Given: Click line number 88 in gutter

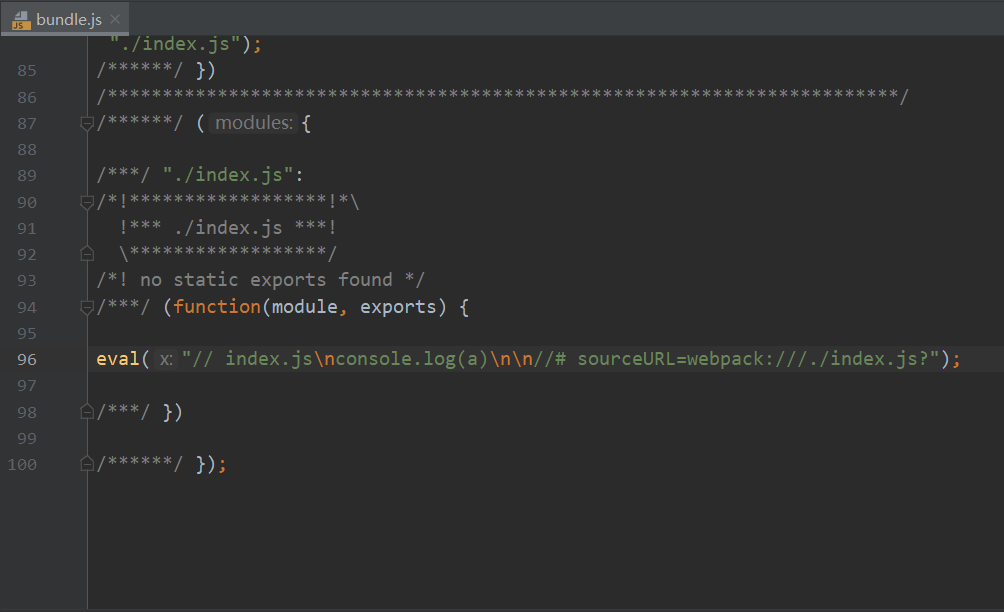Looking at the screenshot, I should 27,149.
